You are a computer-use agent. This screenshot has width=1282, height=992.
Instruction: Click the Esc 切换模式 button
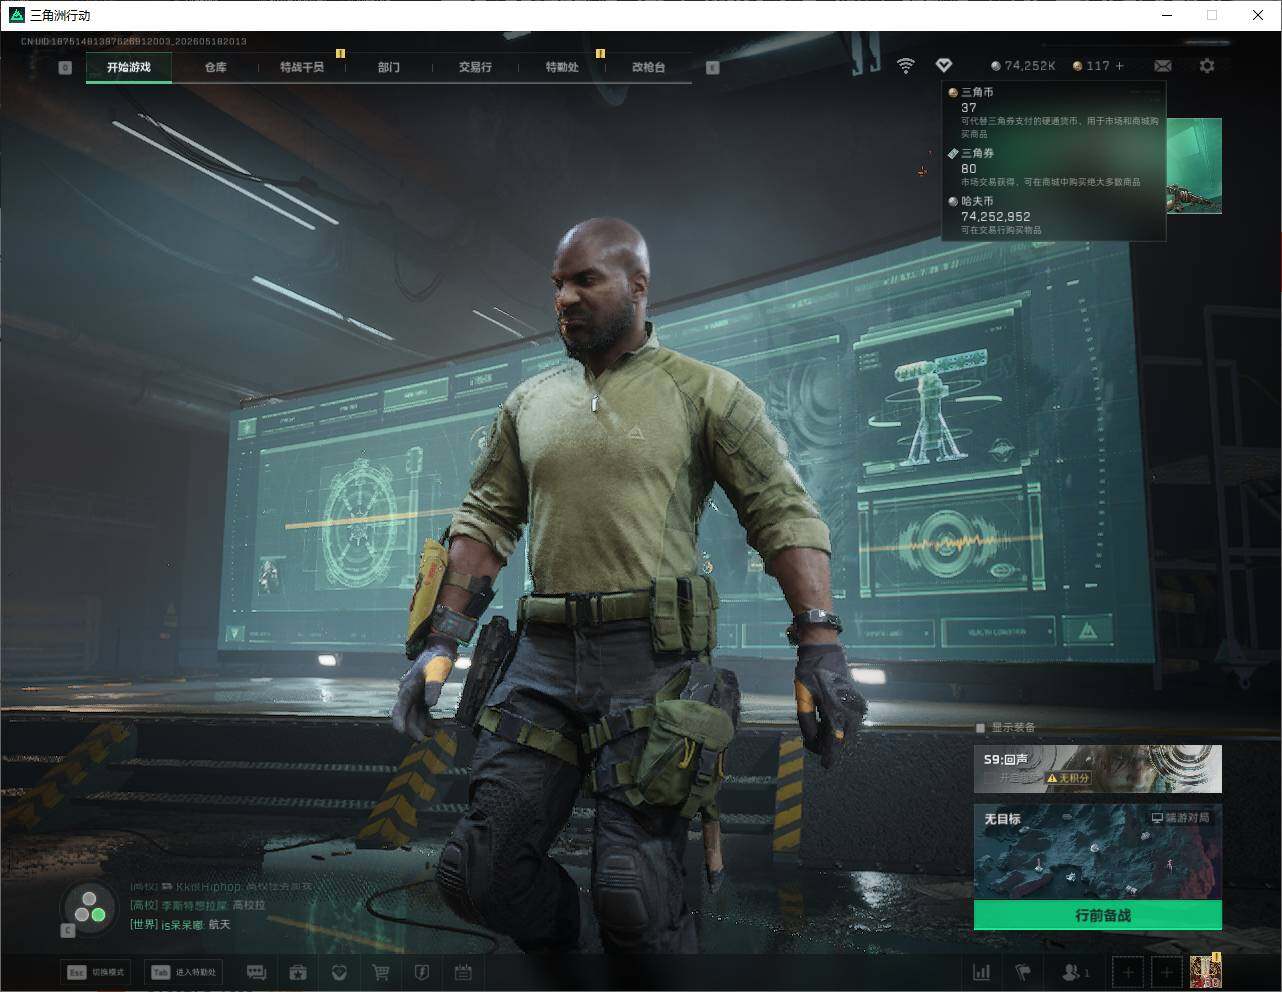point(96,972)
